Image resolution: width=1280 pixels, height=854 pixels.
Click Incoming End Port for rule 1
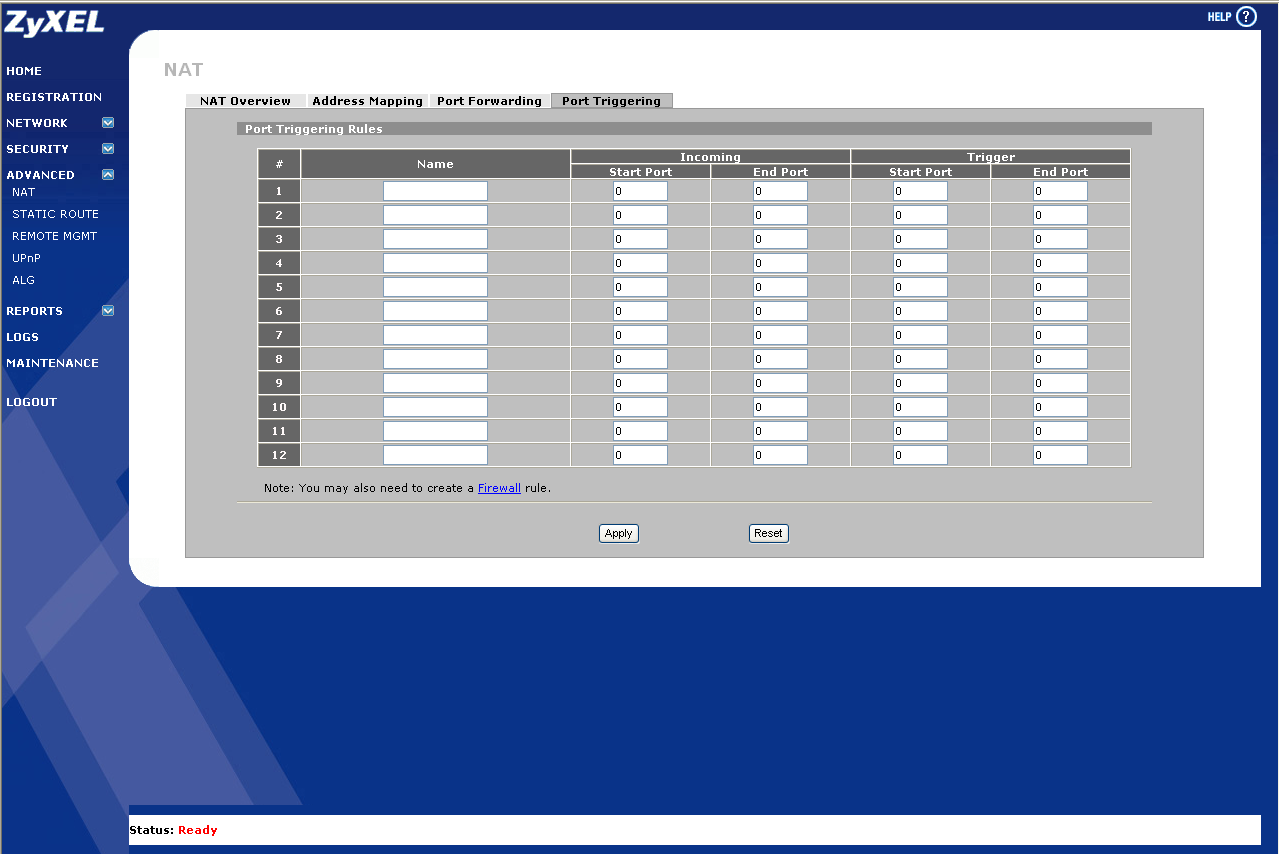[780, 191]
